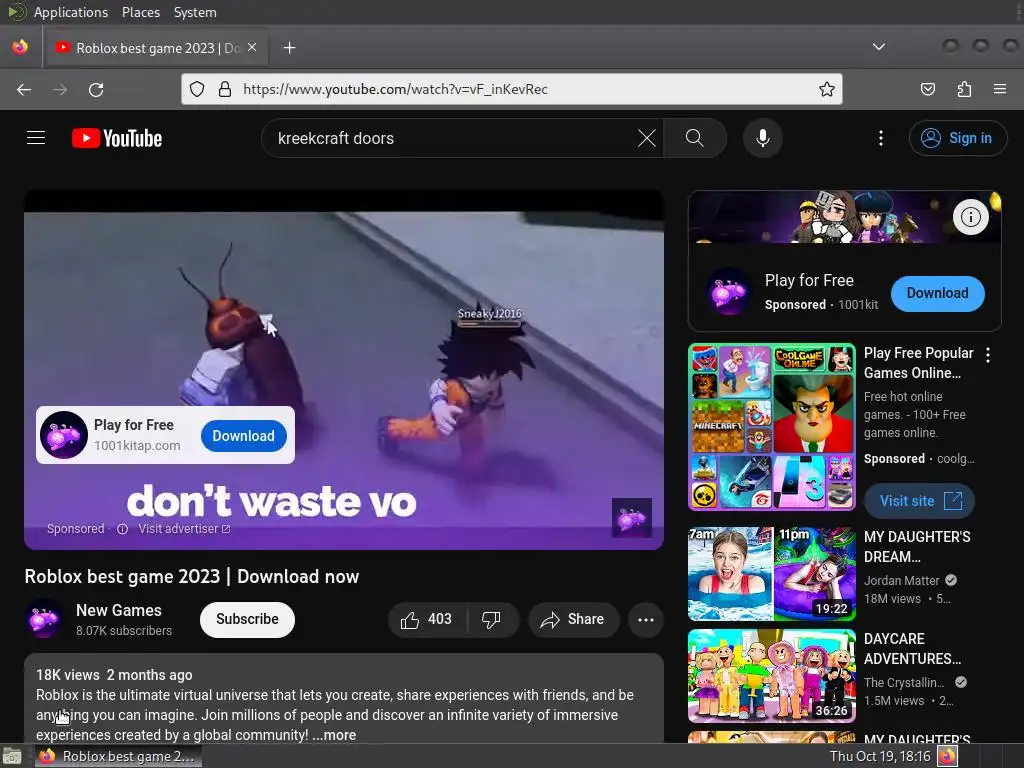Click the 1001kitap.com ad text
This screenshot has height=768, width=1024.
tap(137, 445)
